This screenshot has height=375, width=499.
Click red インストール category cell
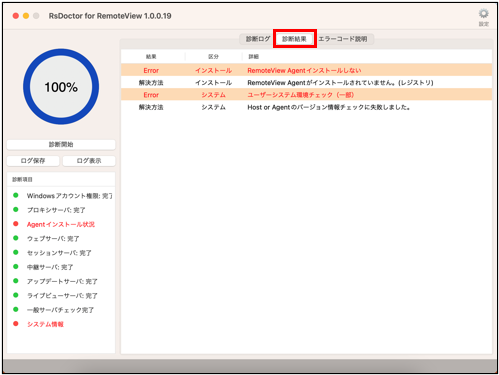213,71
